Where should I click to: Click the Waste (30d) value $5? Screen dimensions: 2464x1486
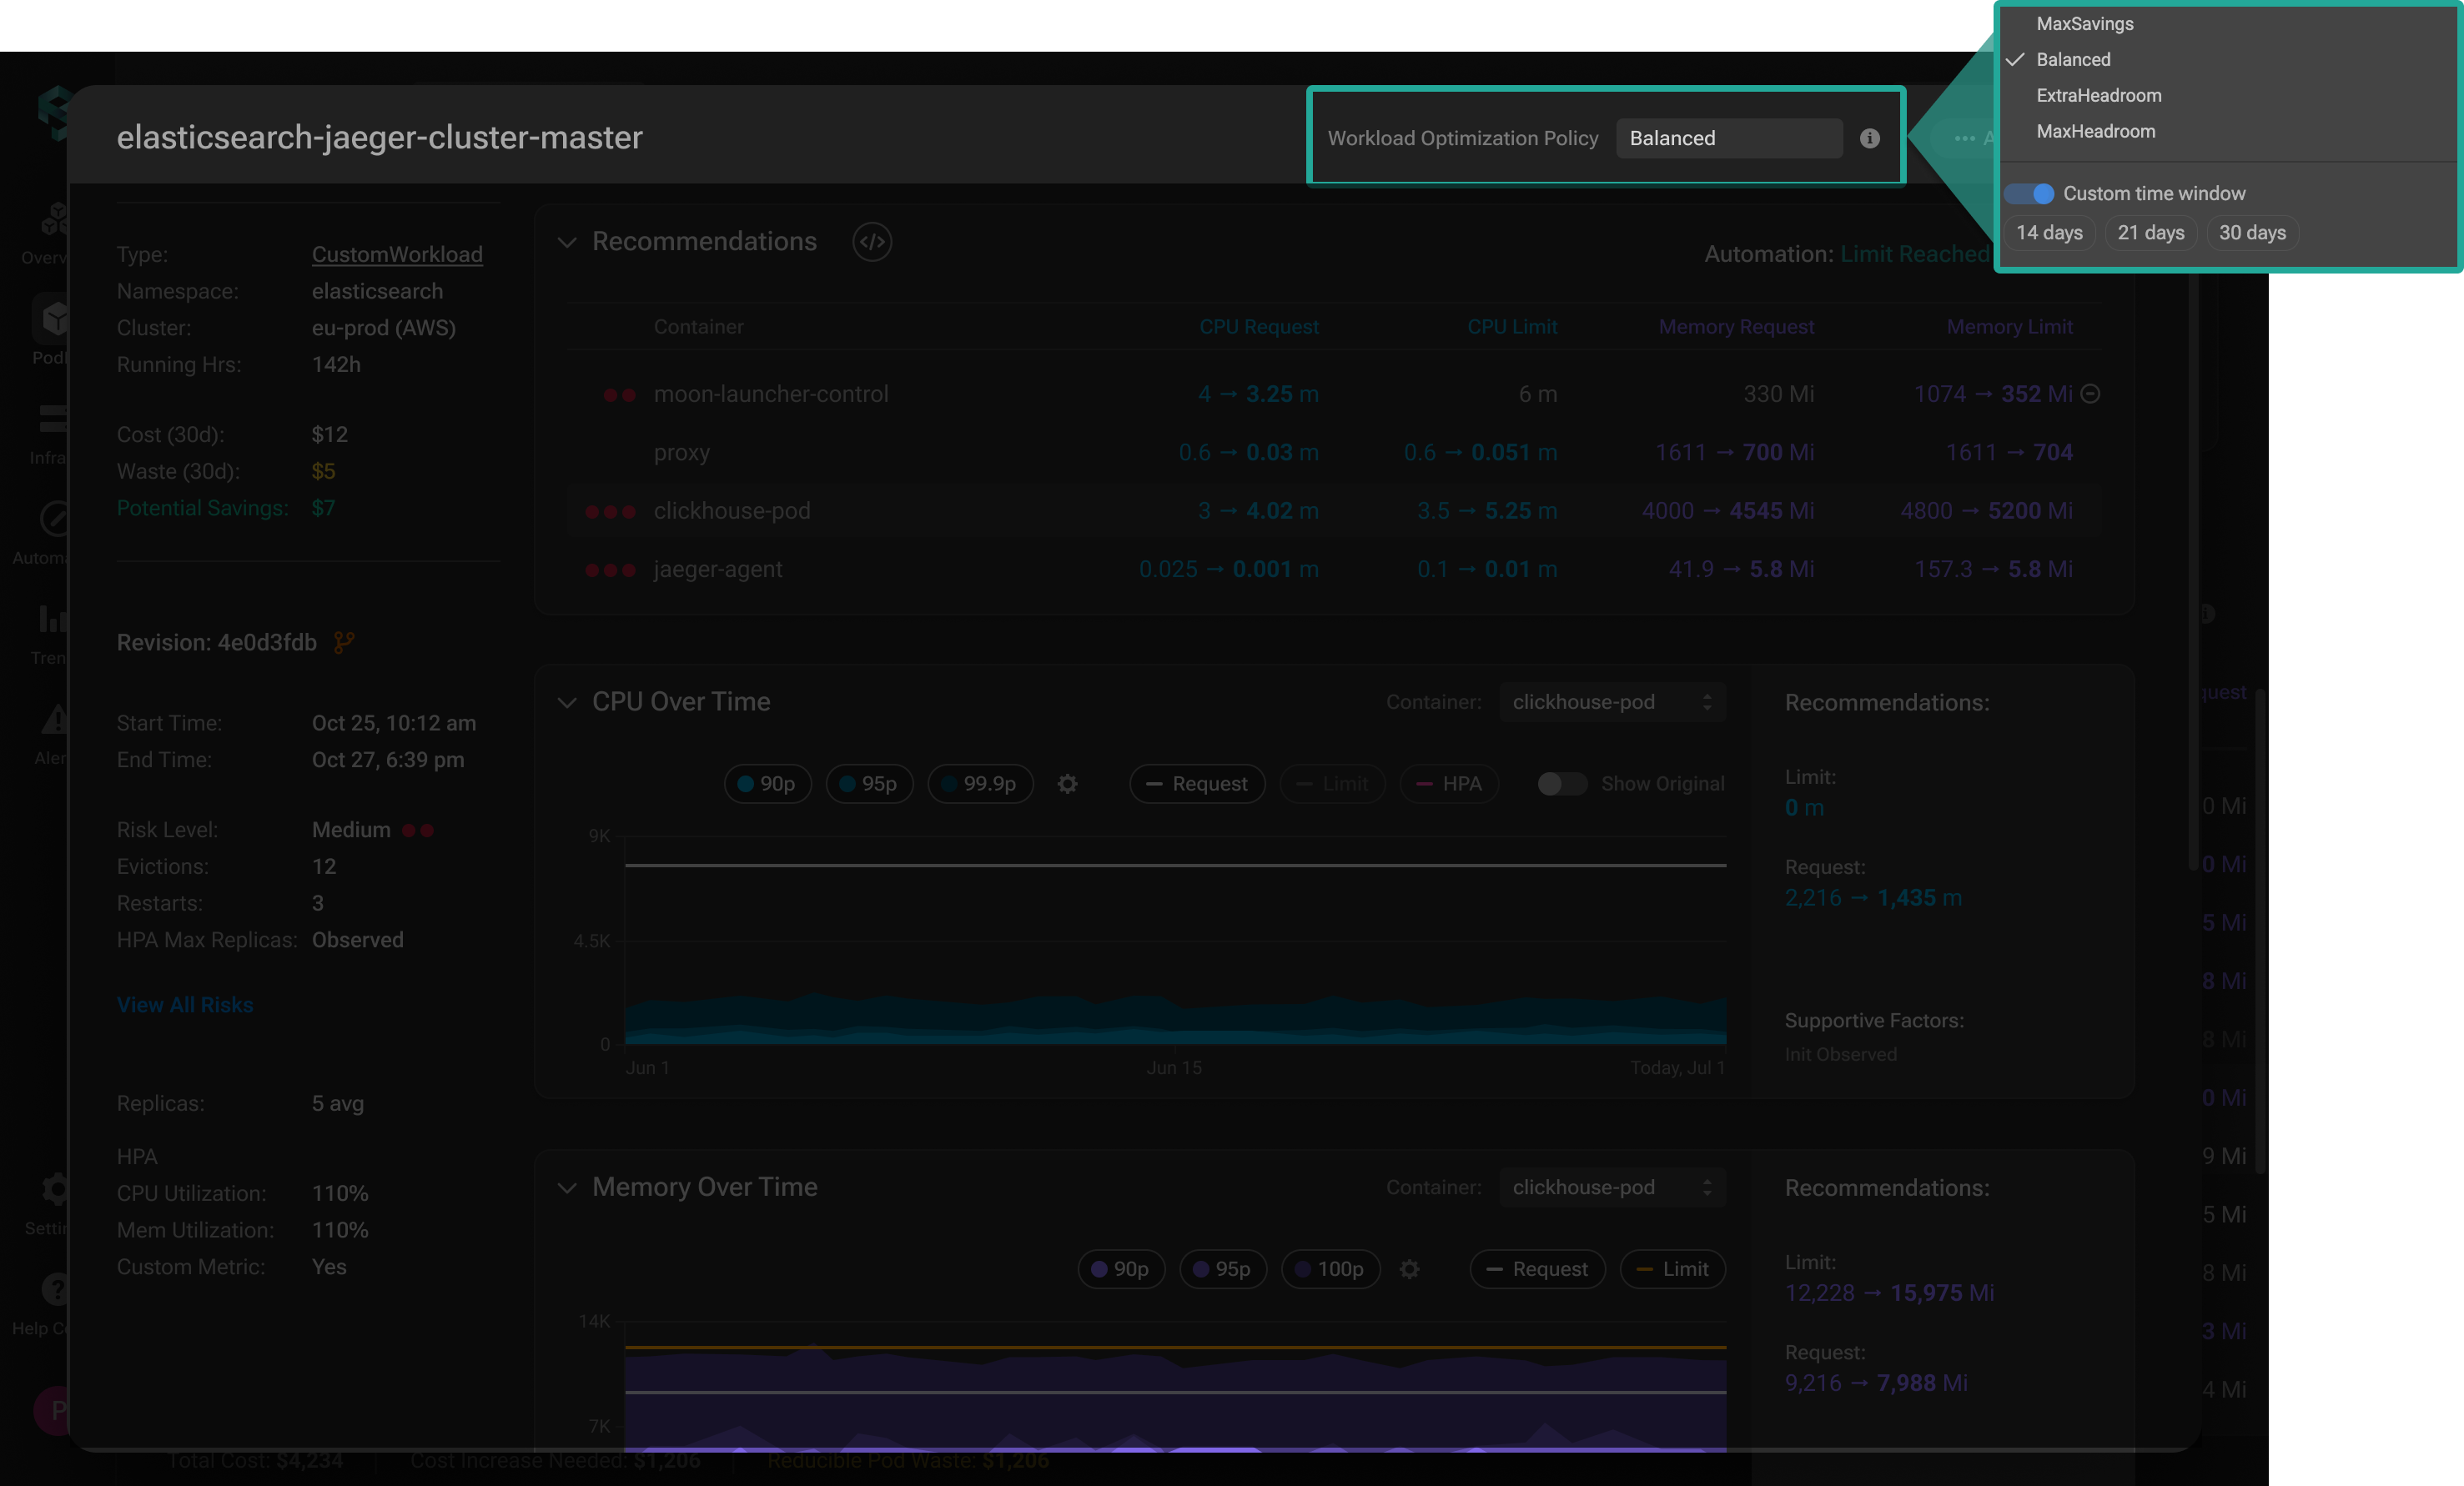coord(323,471)
